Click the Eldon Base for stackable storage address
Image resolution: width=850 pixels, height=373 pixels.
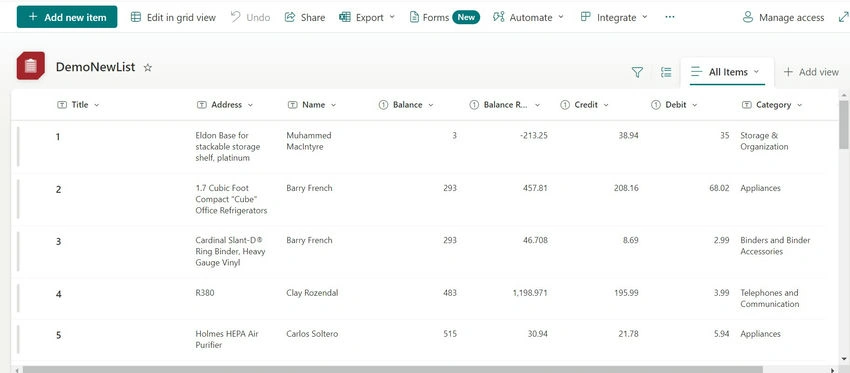click(x=228, y=146)
